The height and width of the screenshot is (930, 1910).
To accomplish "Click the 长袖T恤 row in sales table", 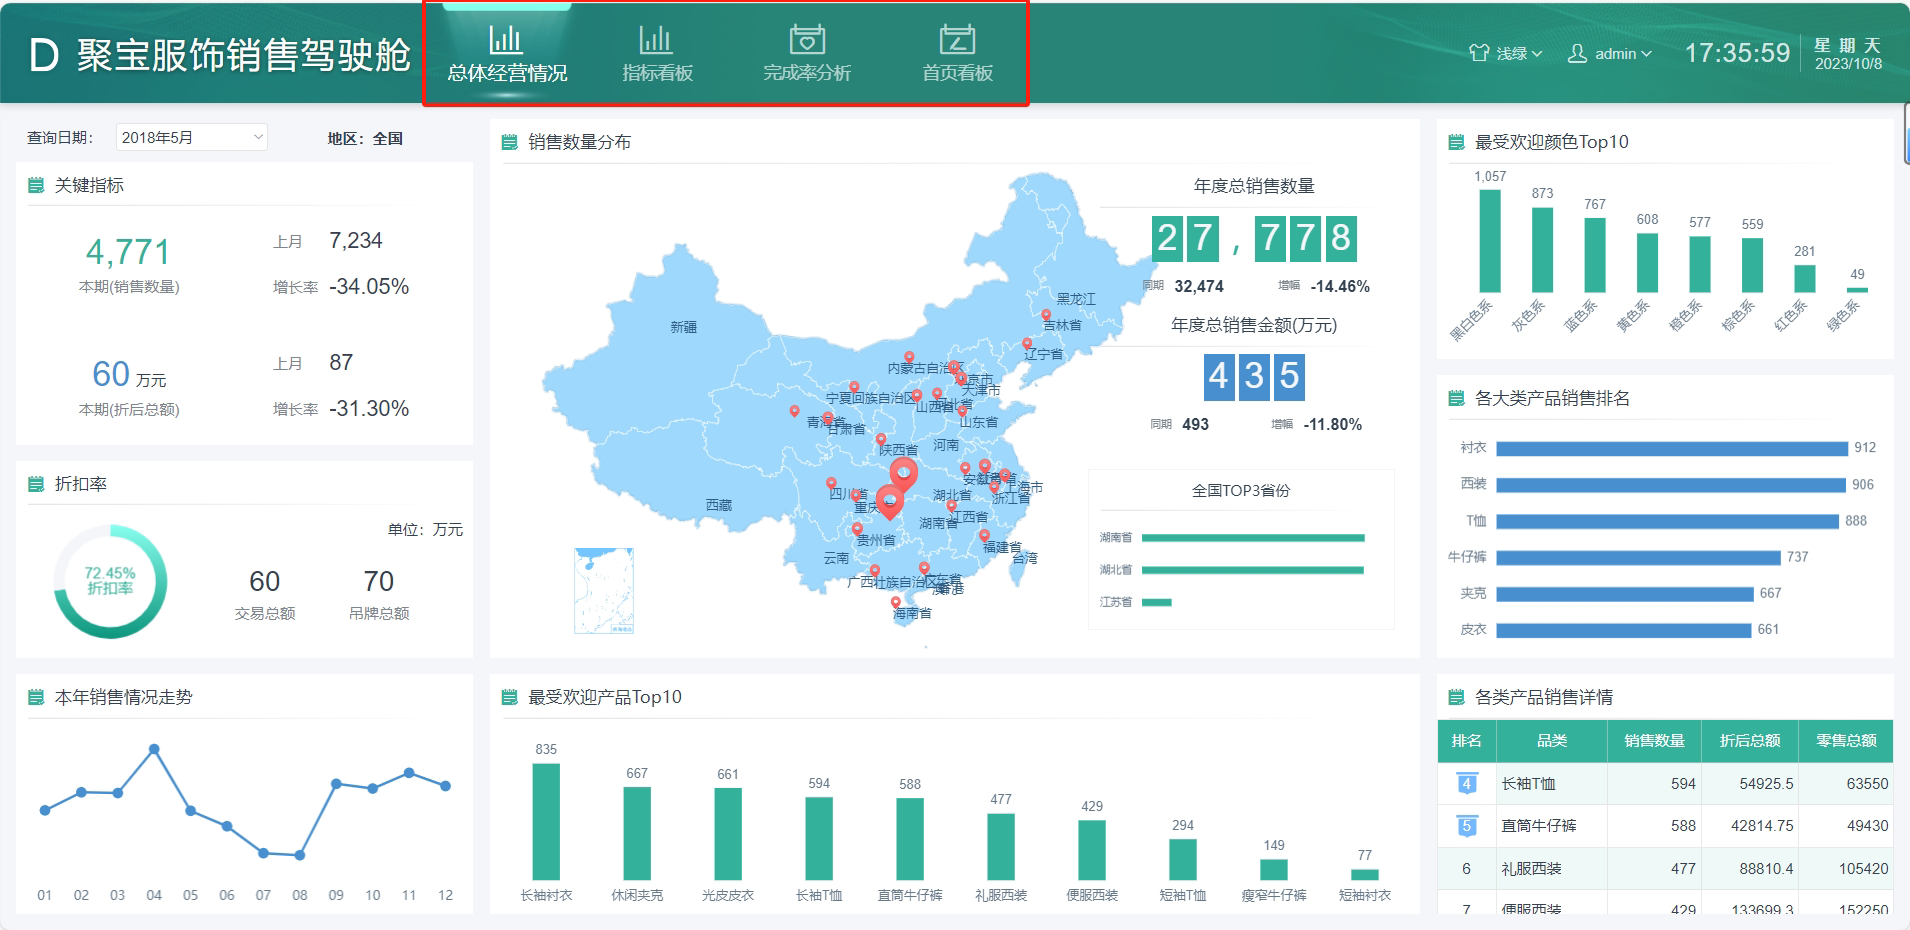I will [x=1665, y=784].
